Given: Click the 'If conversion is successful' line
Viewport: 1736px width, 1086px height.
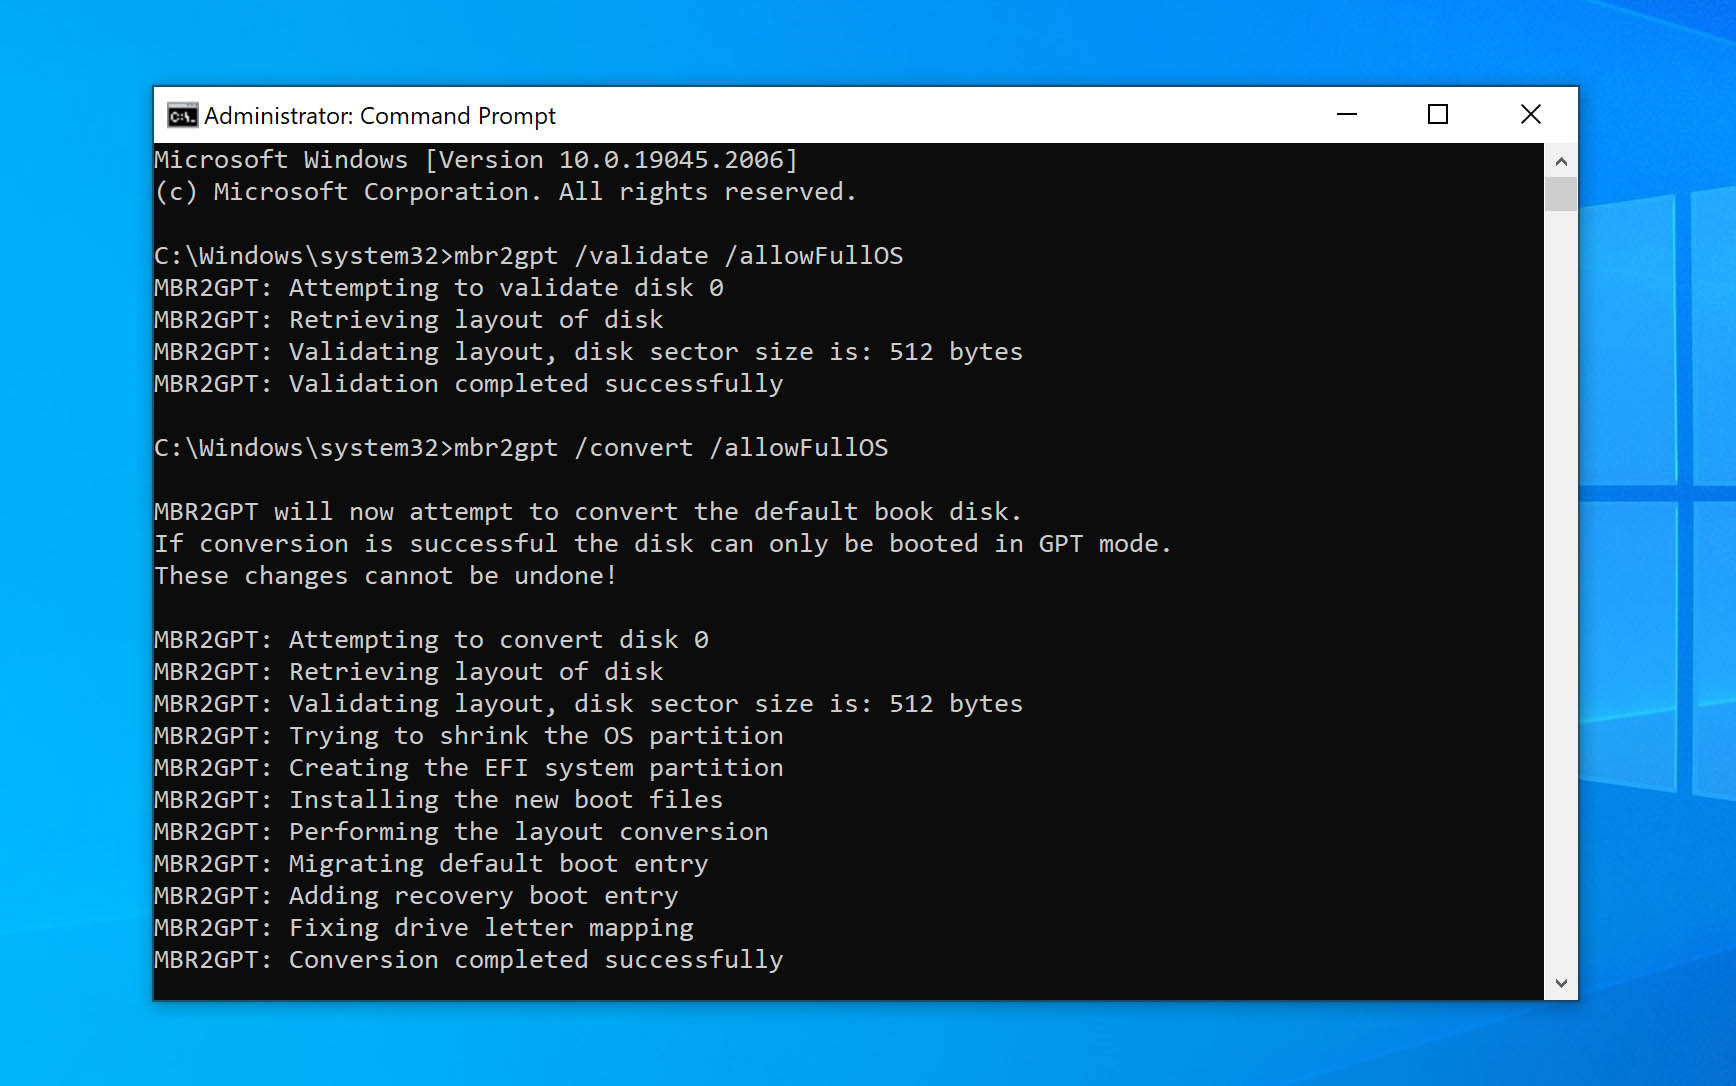Looking at the screenshot, I should point(662,544).
